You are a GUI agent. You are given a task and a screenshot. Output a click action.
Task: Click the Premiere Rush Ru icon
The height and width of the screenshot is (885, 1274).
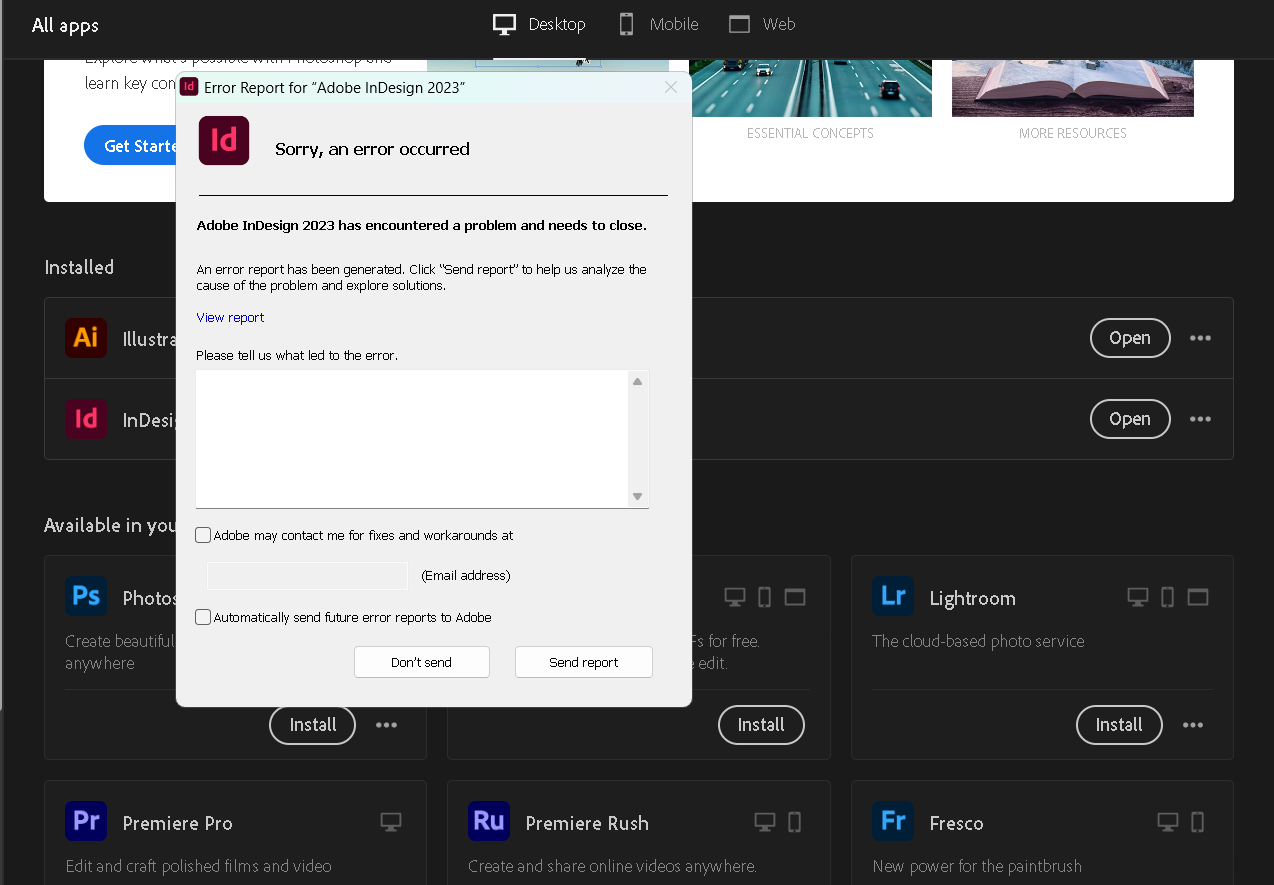(488, 821)
